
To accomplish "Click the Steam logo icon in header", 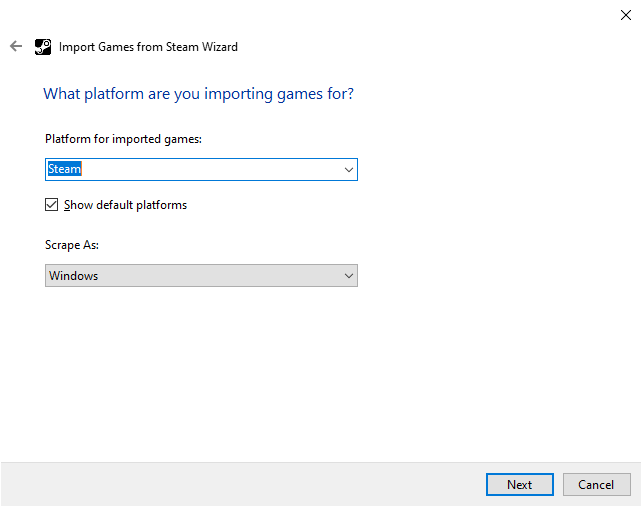I will [43, 47].
